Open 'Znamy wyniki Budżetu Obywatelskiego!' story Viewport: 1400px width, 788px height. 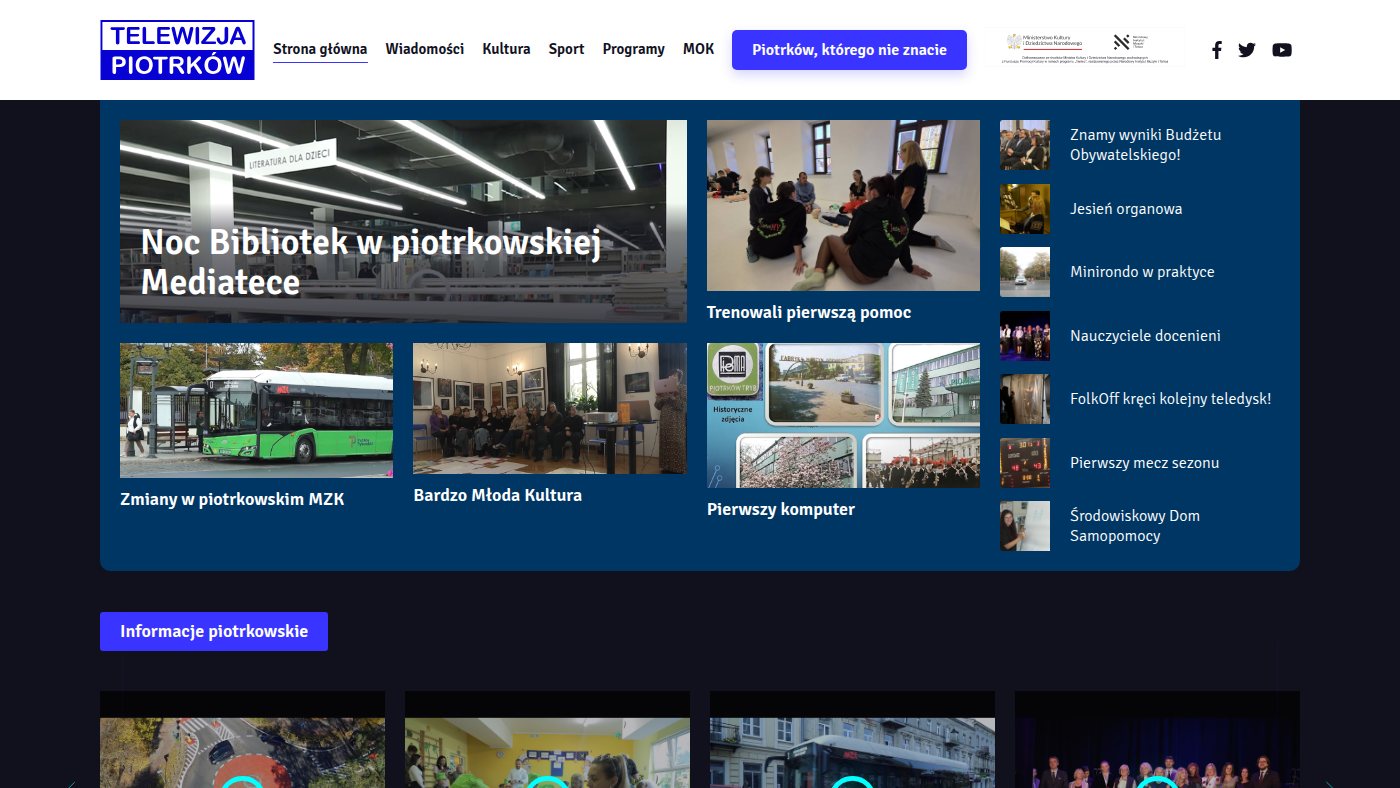1145,145
